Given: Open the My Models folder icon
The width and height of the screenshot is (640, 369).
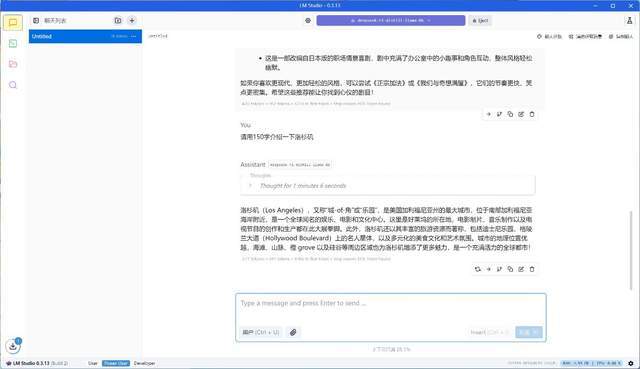Looking at the screenshot, I should 13,64.
